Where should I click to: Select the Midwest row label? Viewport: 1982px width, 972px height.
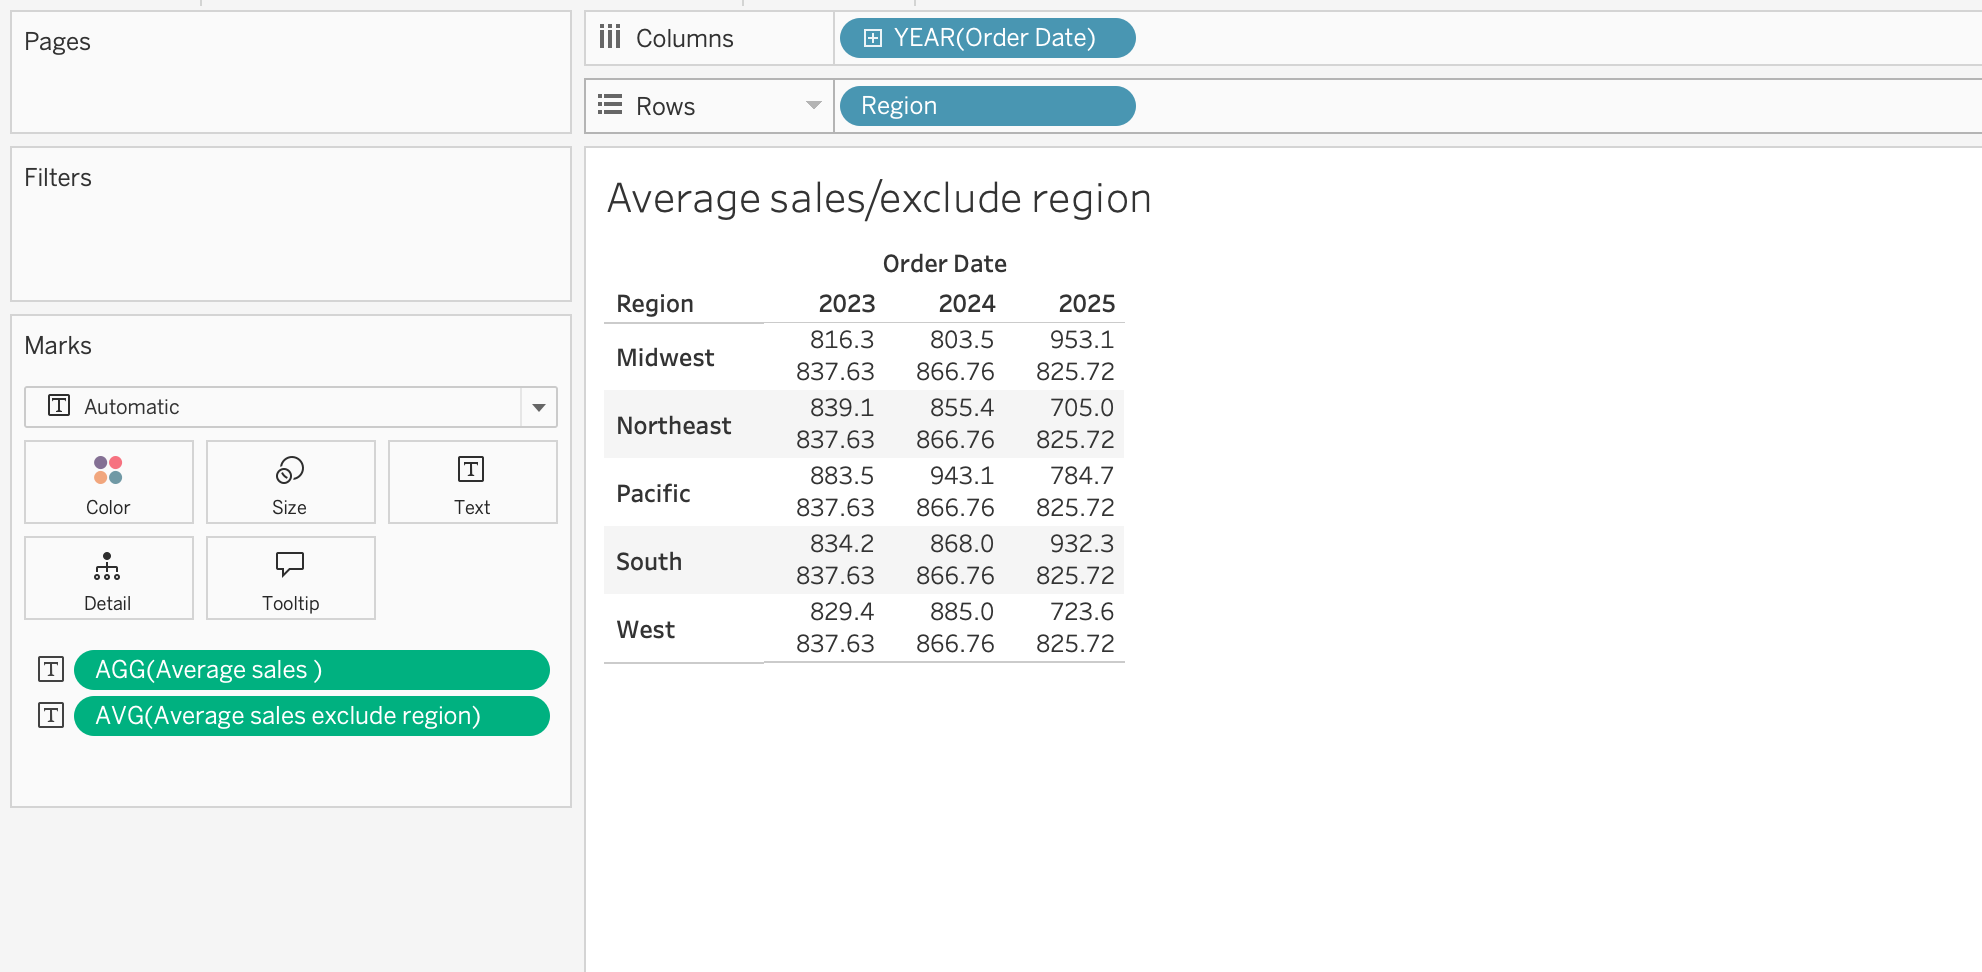coord(665,357)
